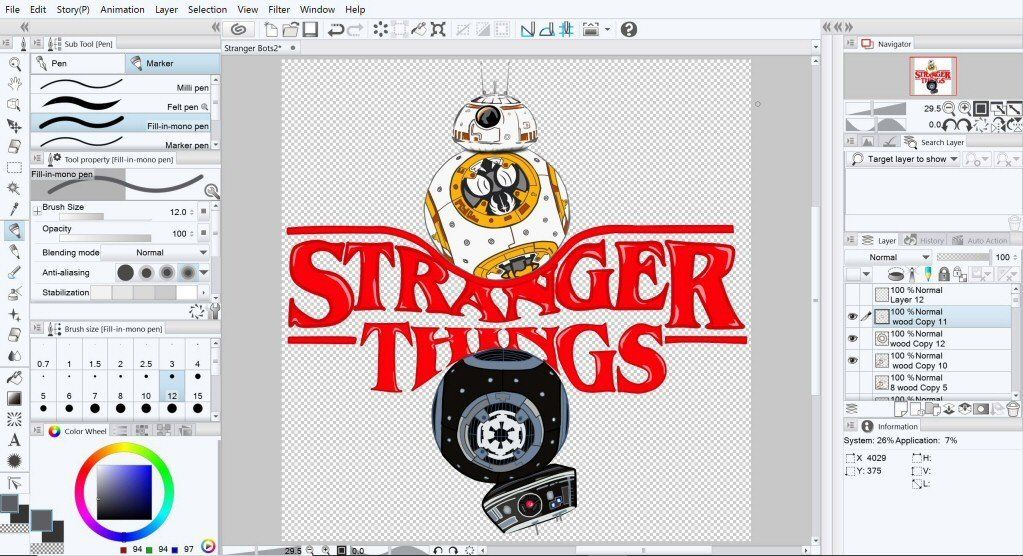
Task: Create a new canvas with New icon
Action: (270, 29)
